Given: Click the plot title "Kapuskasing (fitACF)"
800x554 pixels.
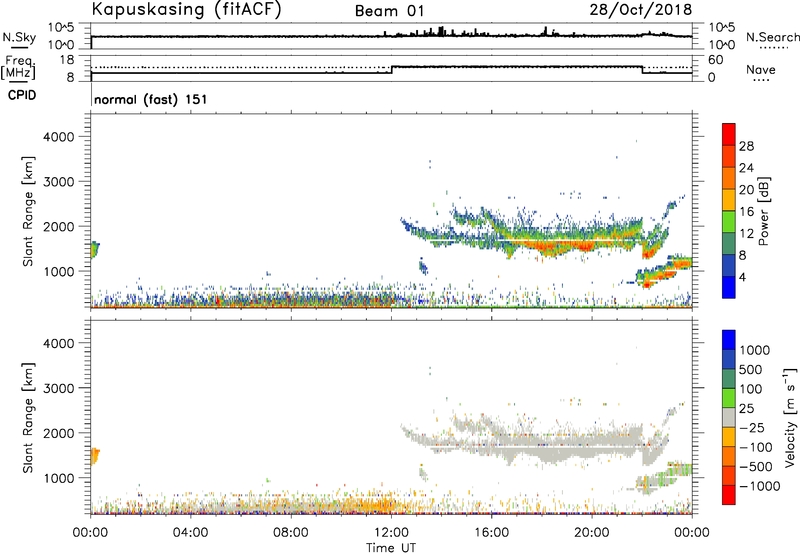Looking at the screenshot, I should [186, 10].
